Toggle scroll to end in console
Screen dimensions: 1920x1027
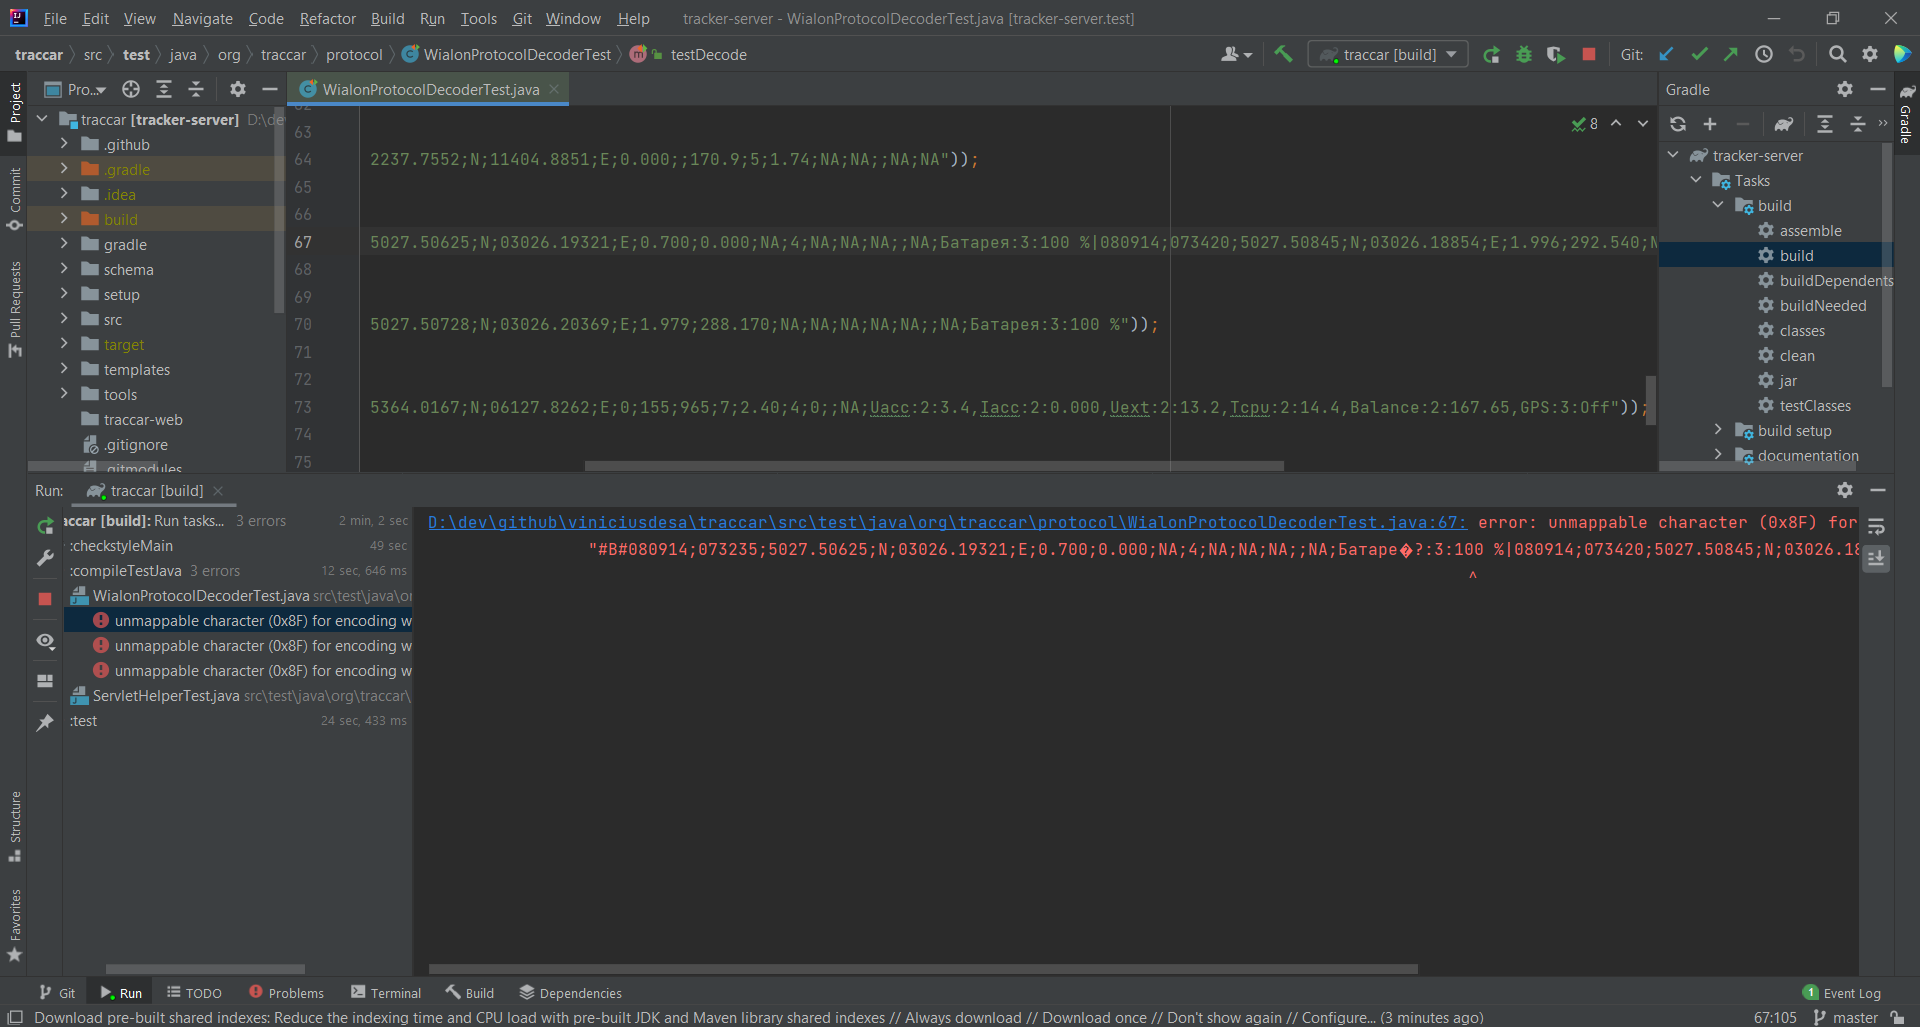[1876, 558]
